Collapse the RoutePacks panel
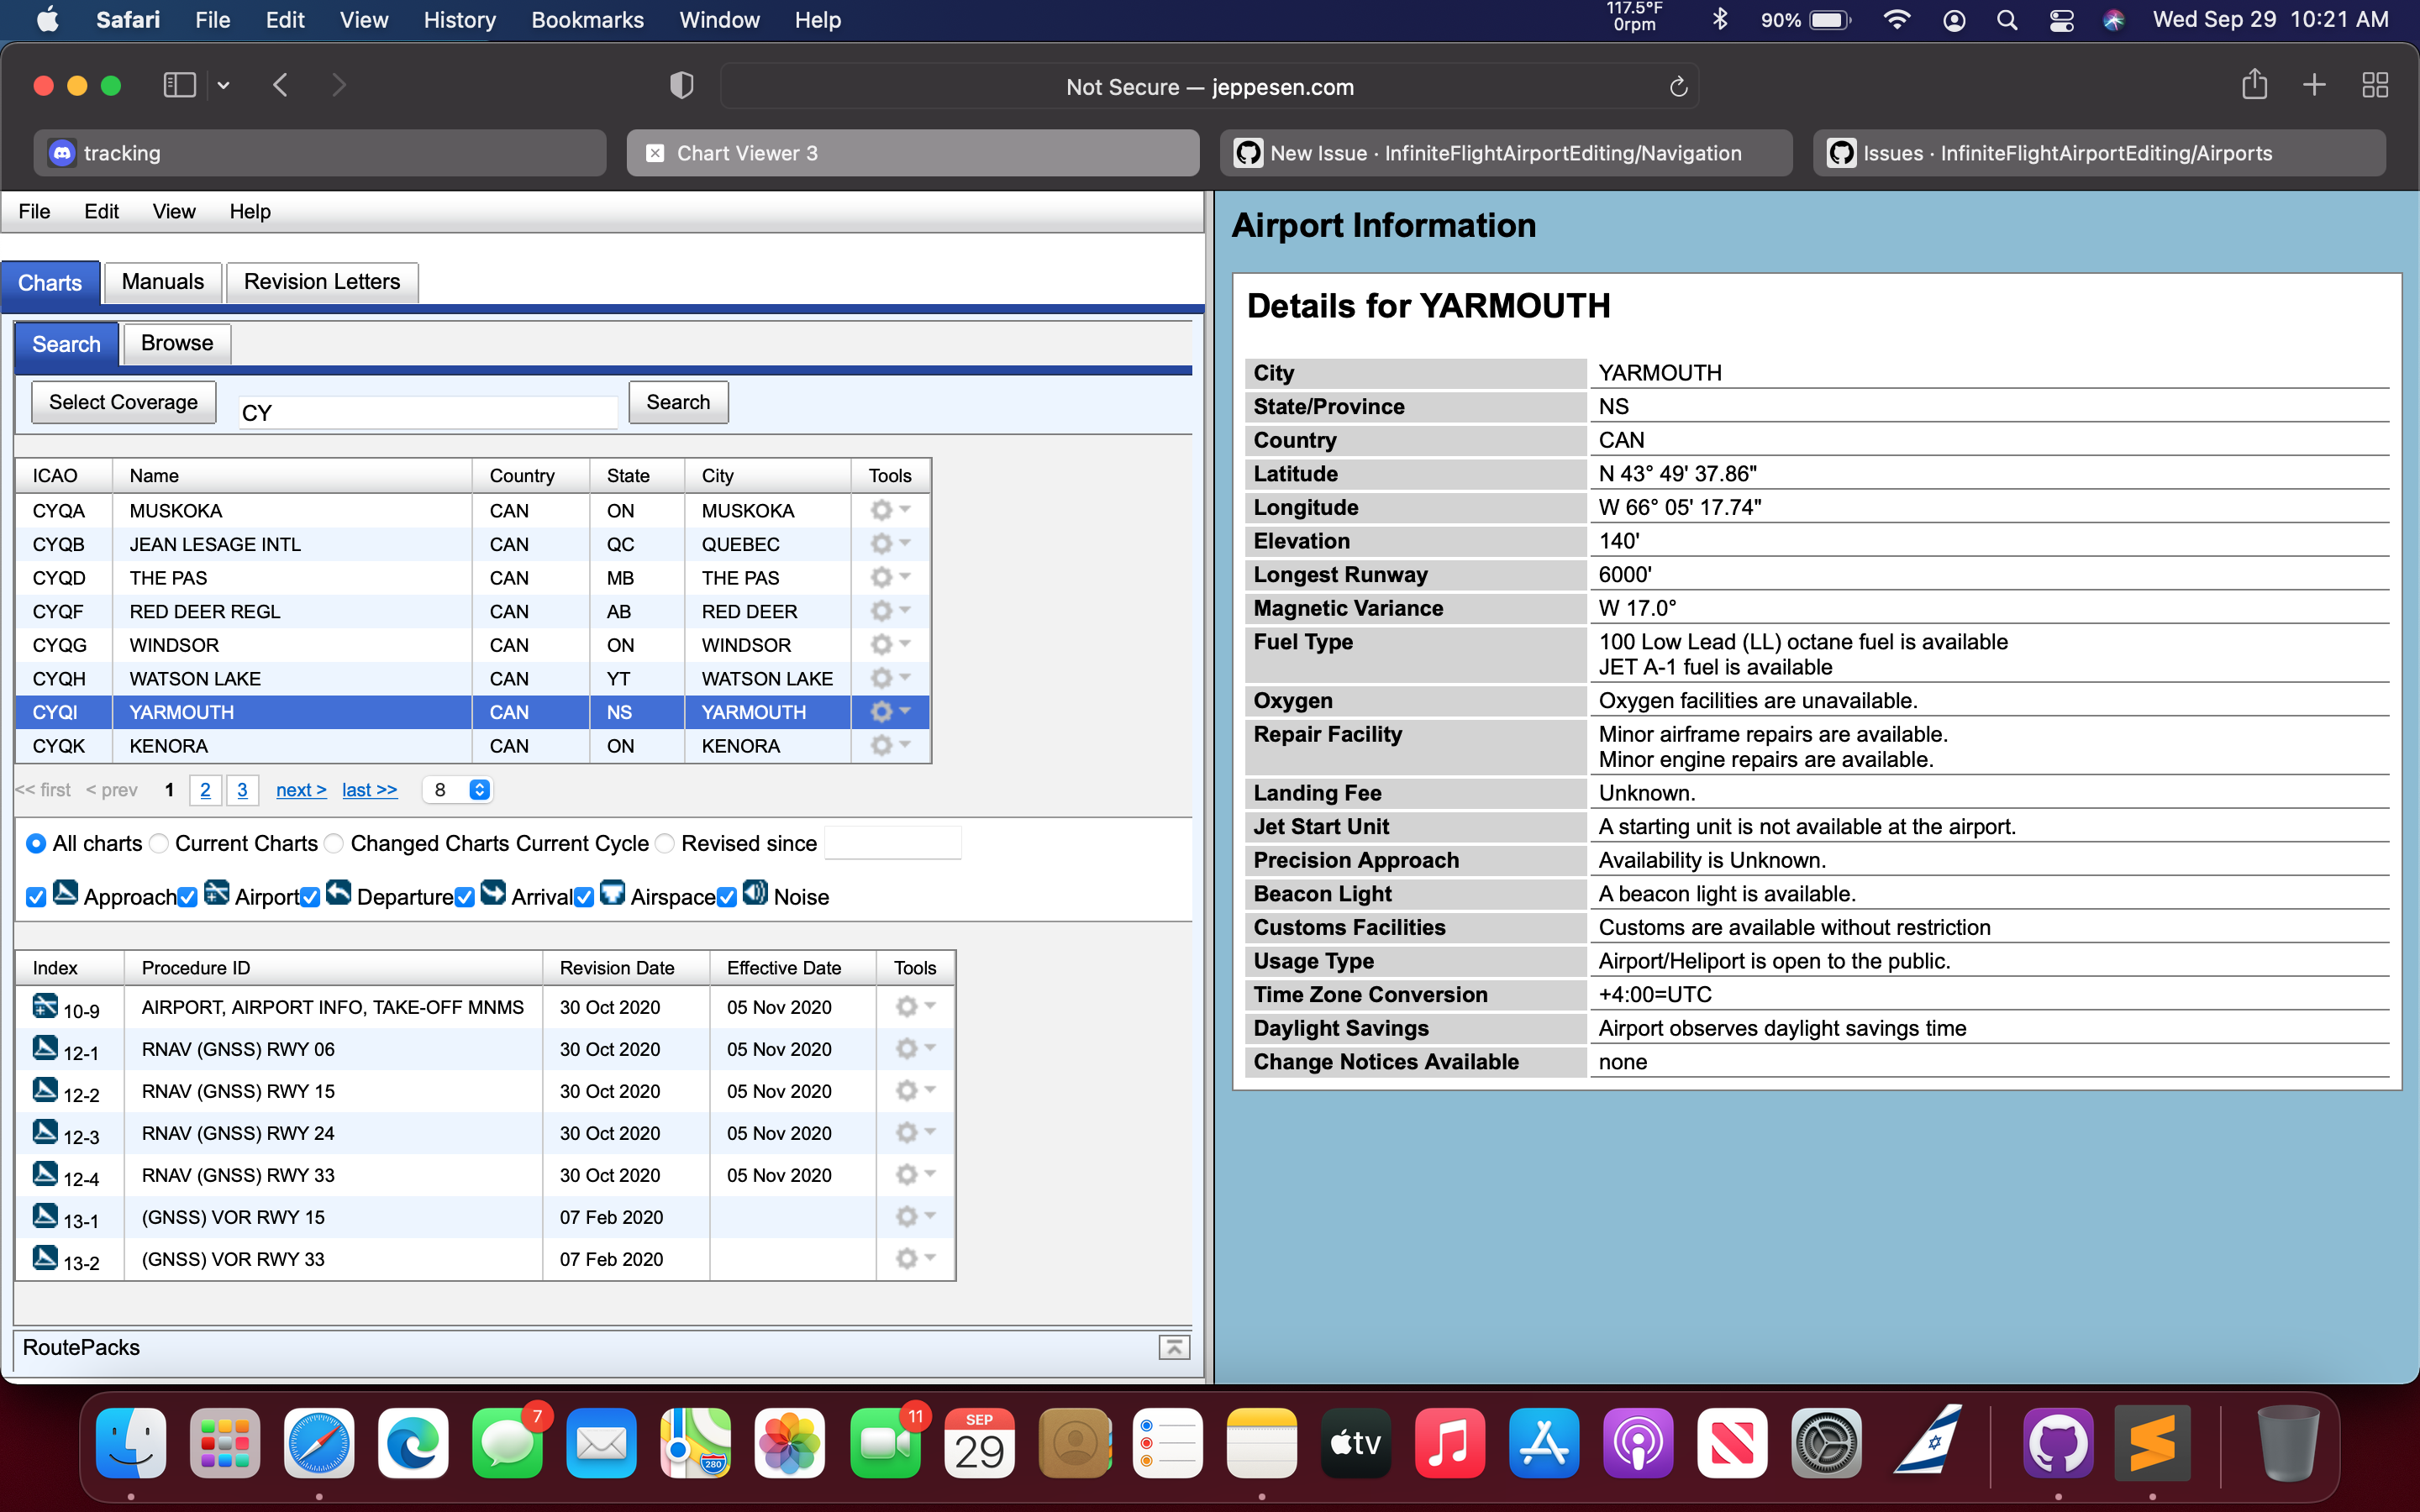Viewport: 2420px width, 1512px height. tap(1174, 1347)
